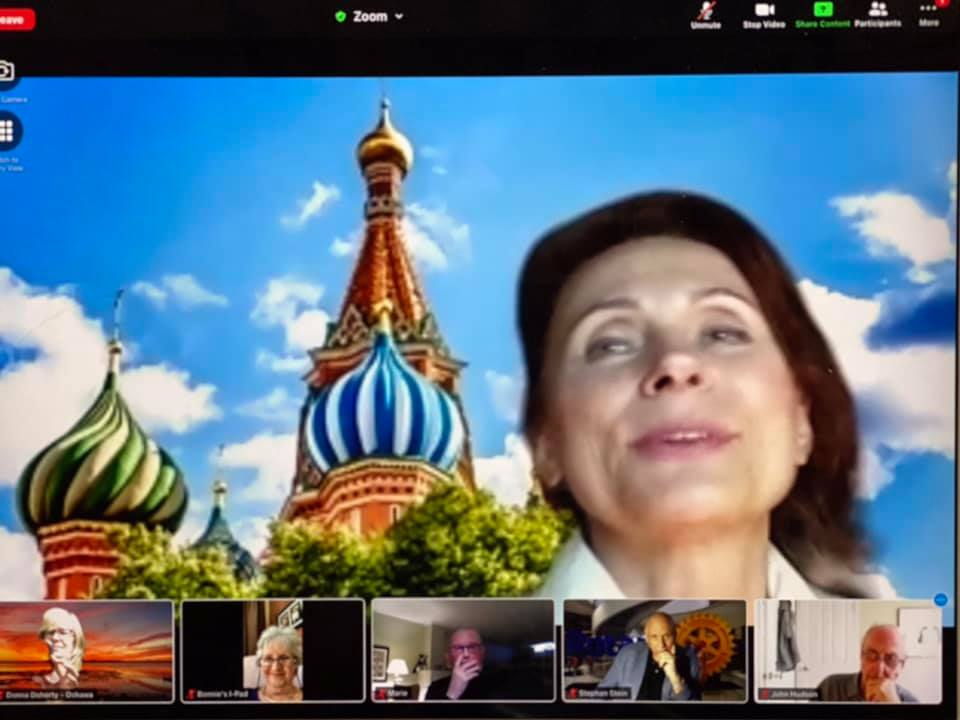Select Donna Doherty's video thumbnail
Screen dimensions: 960x720
point(86,650)
